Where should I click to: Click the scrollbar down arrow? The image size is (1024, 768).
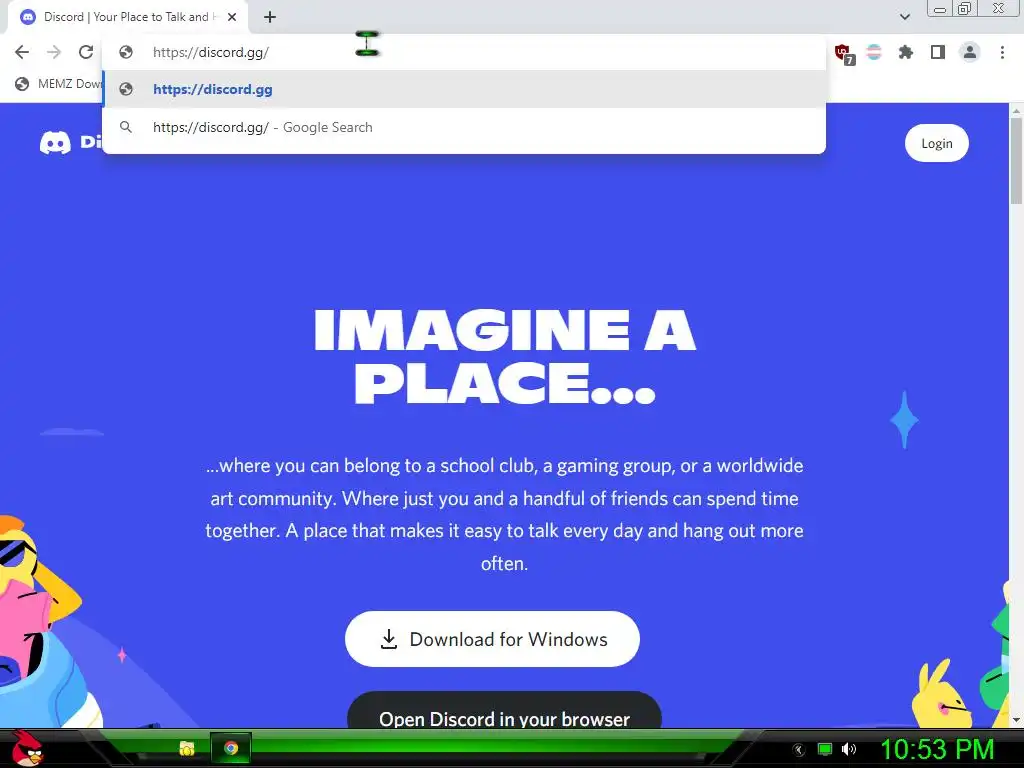click(x=1016, y=720)
